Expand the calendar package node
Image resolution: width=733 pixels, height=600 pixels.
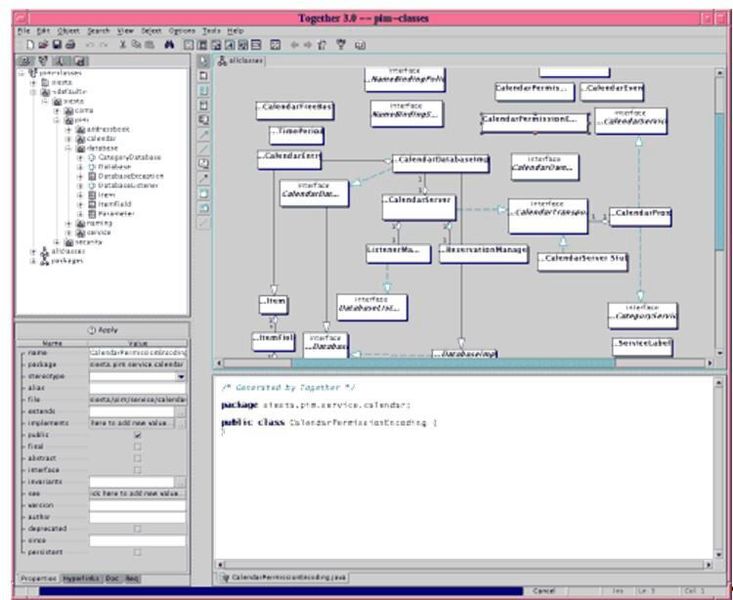(69, 139)
